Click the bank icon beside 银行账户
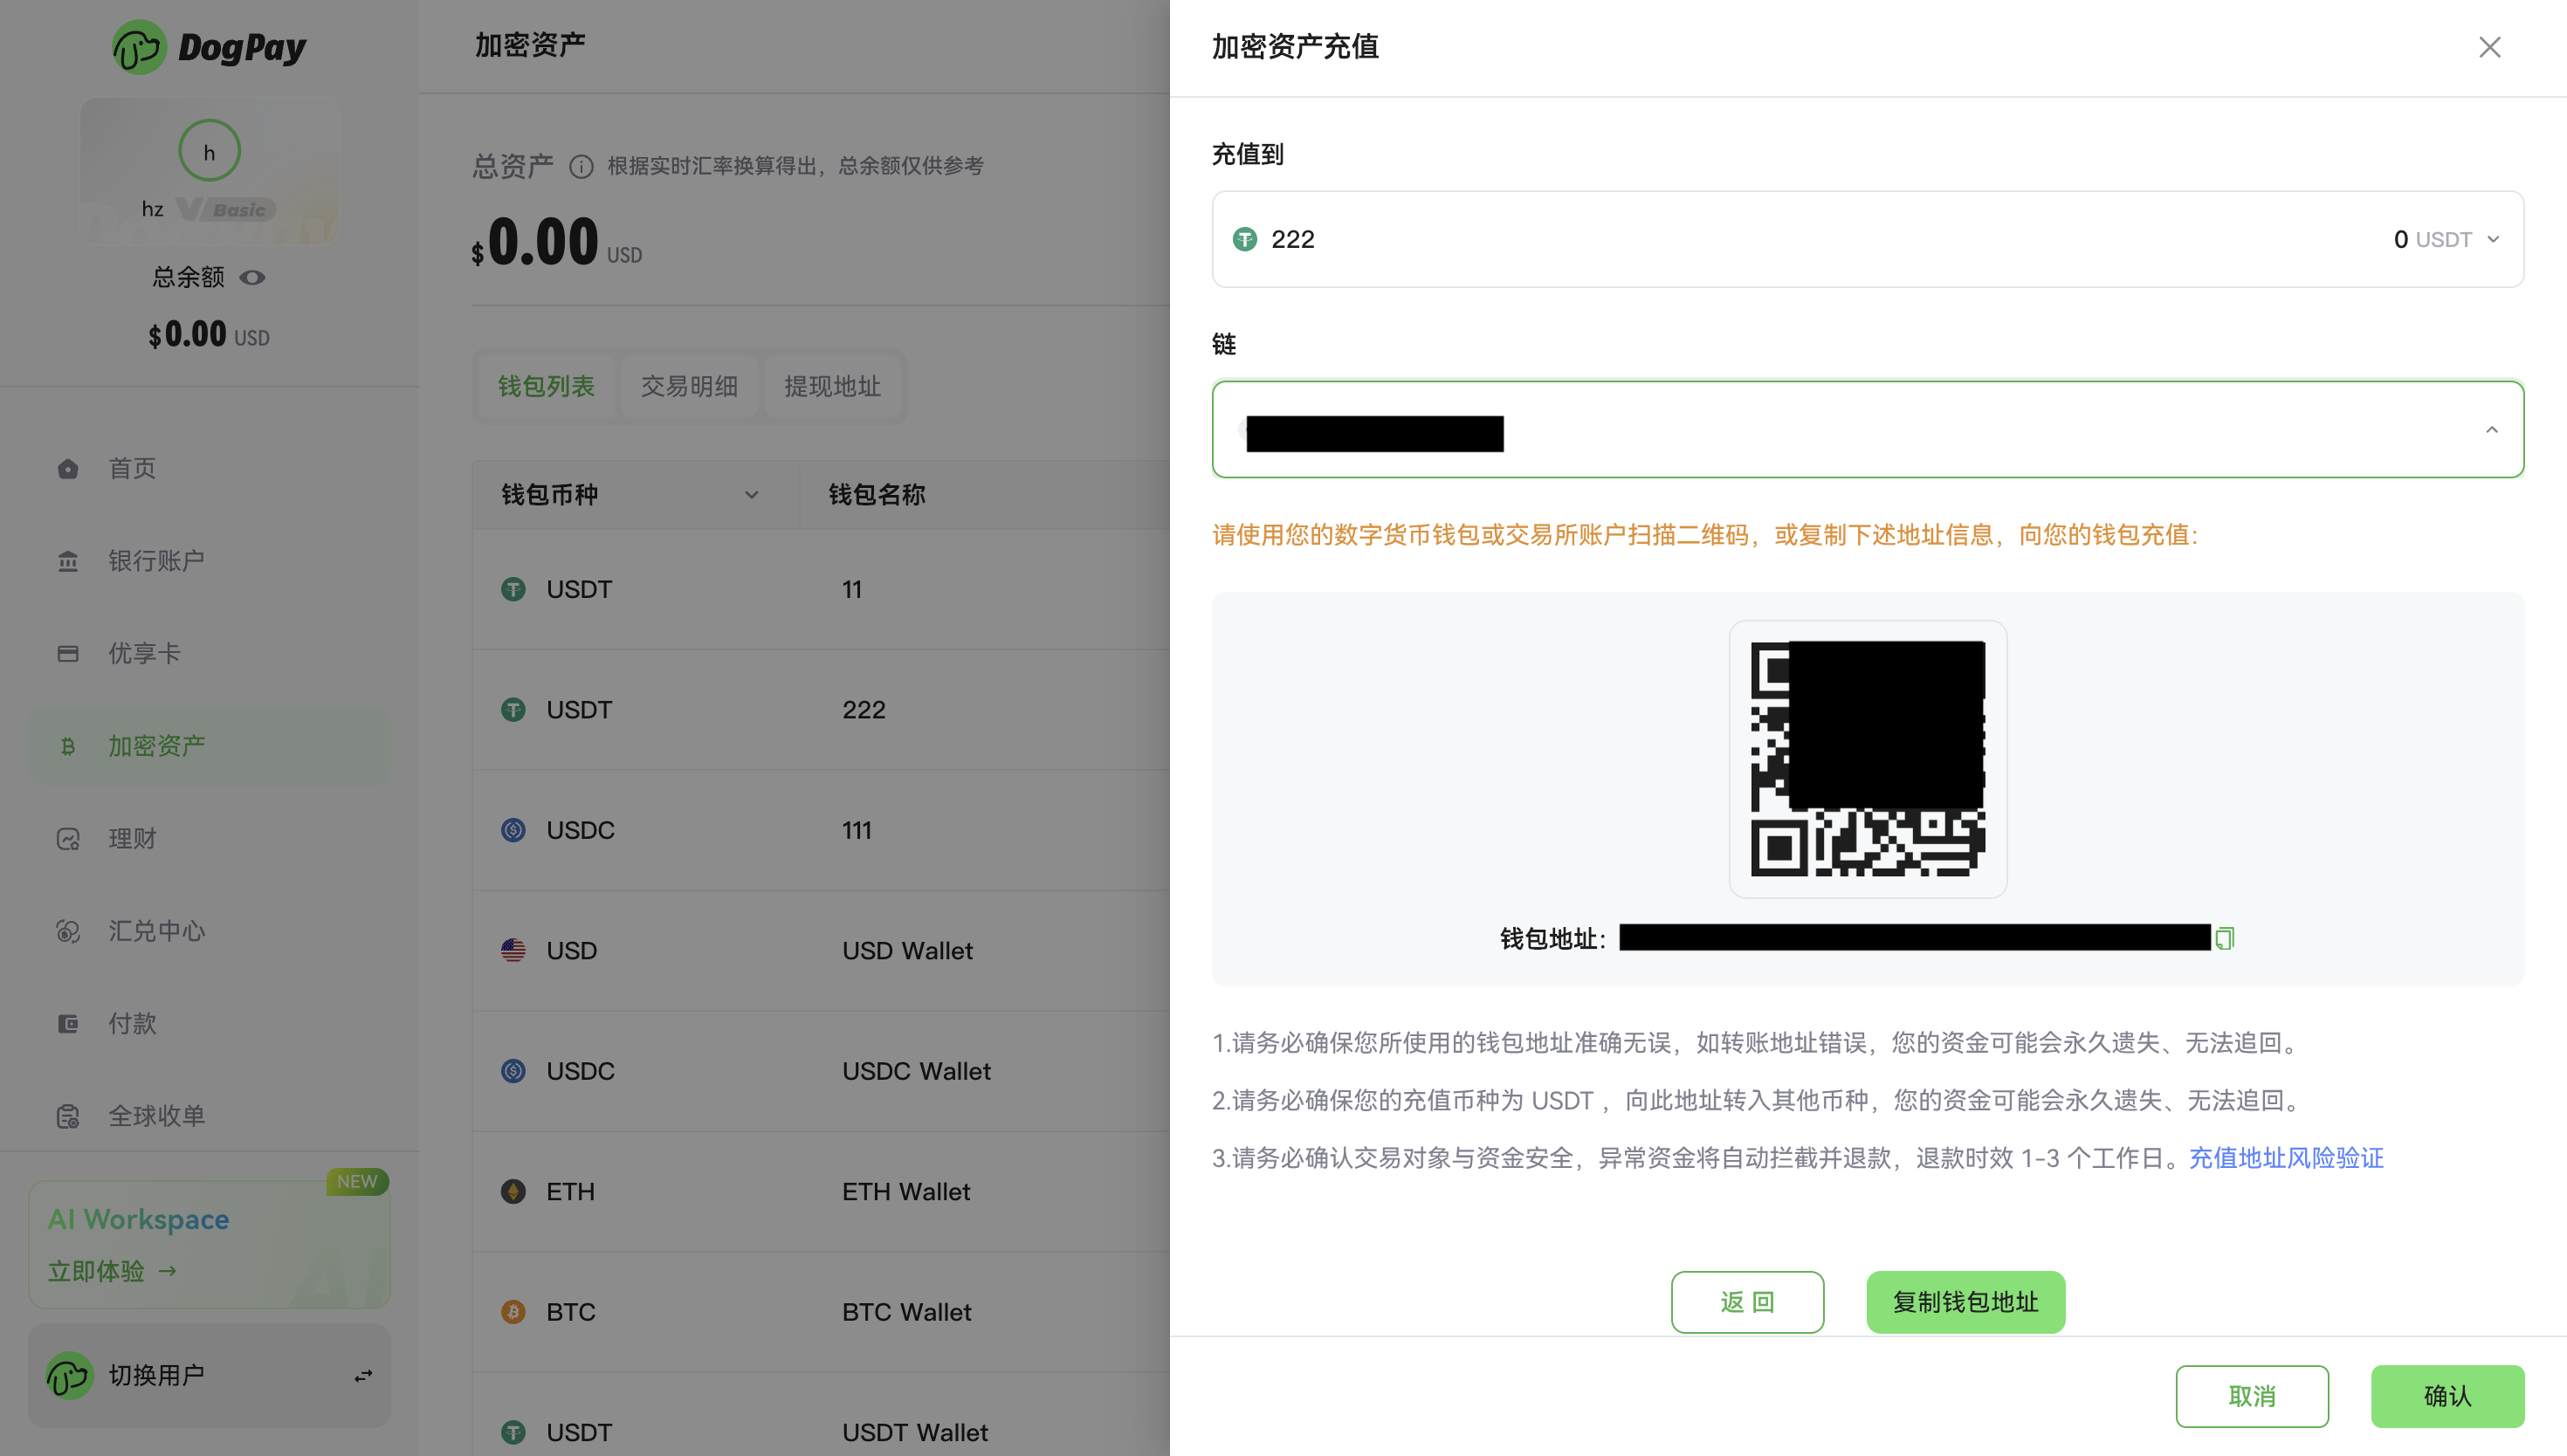The image size is (2567, 1456). 68,561
